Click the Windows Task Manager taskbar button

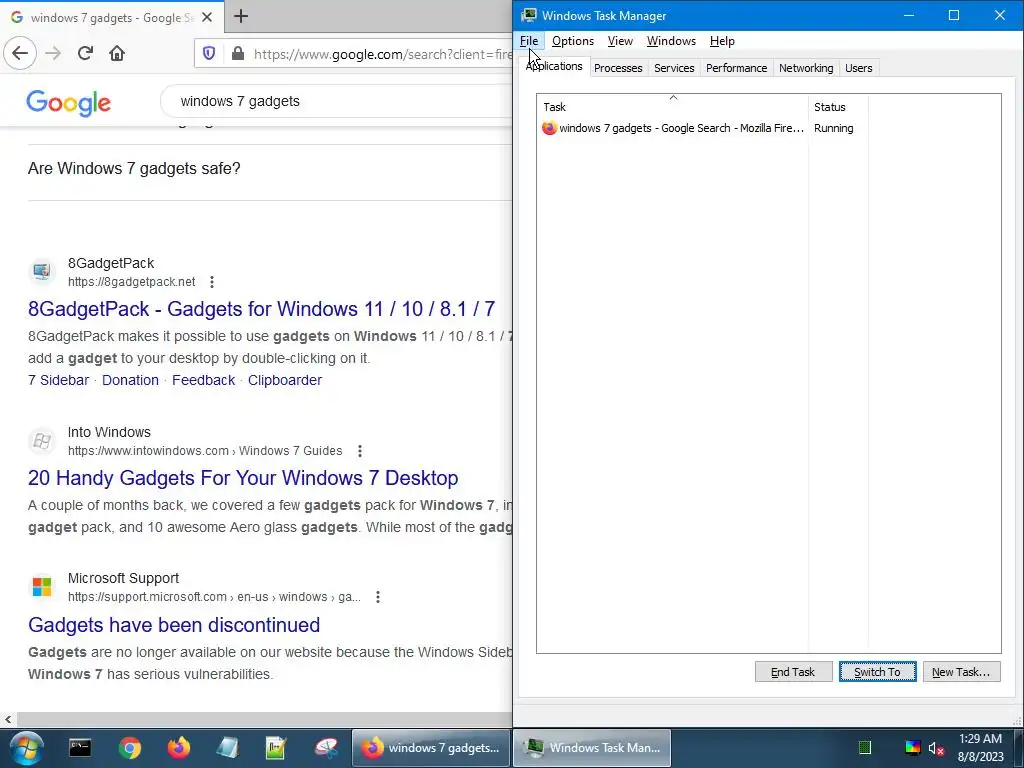point(592,748)
